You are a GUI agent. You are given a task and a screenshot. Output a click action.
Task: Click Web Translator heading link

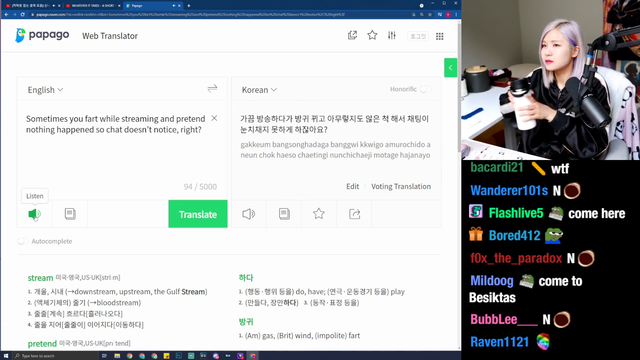[x=110, y=36]
